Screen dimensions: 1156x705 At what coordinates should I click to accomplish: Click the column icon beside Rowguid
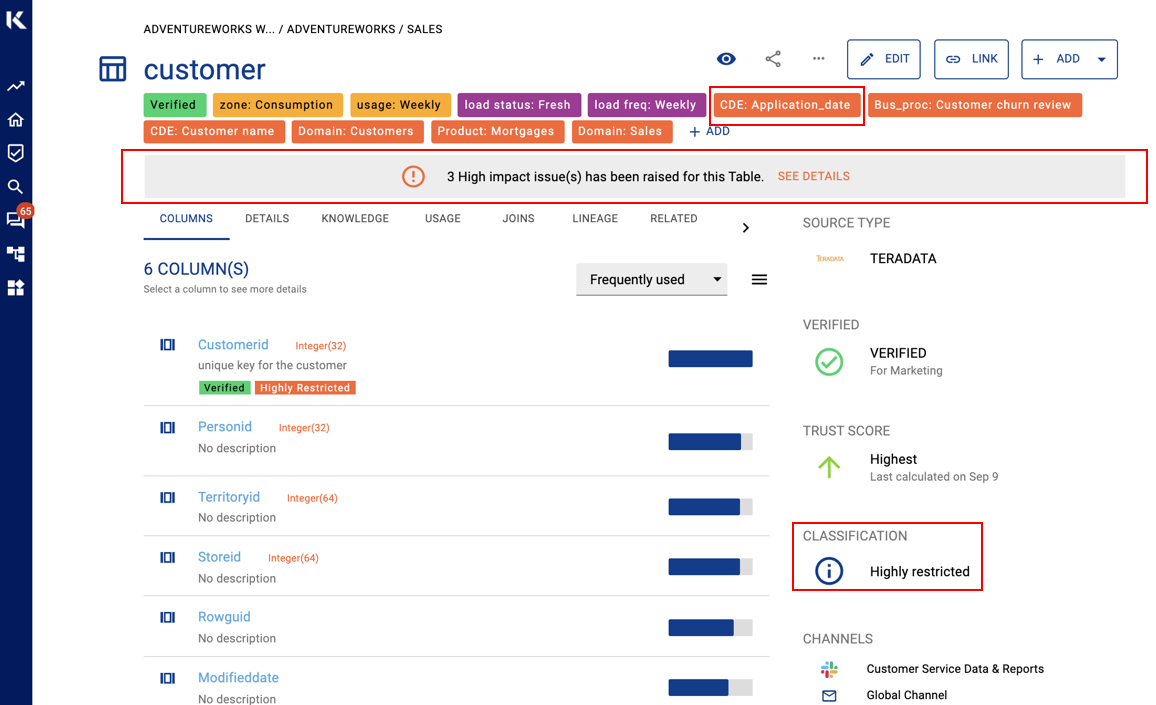(167, 617)
